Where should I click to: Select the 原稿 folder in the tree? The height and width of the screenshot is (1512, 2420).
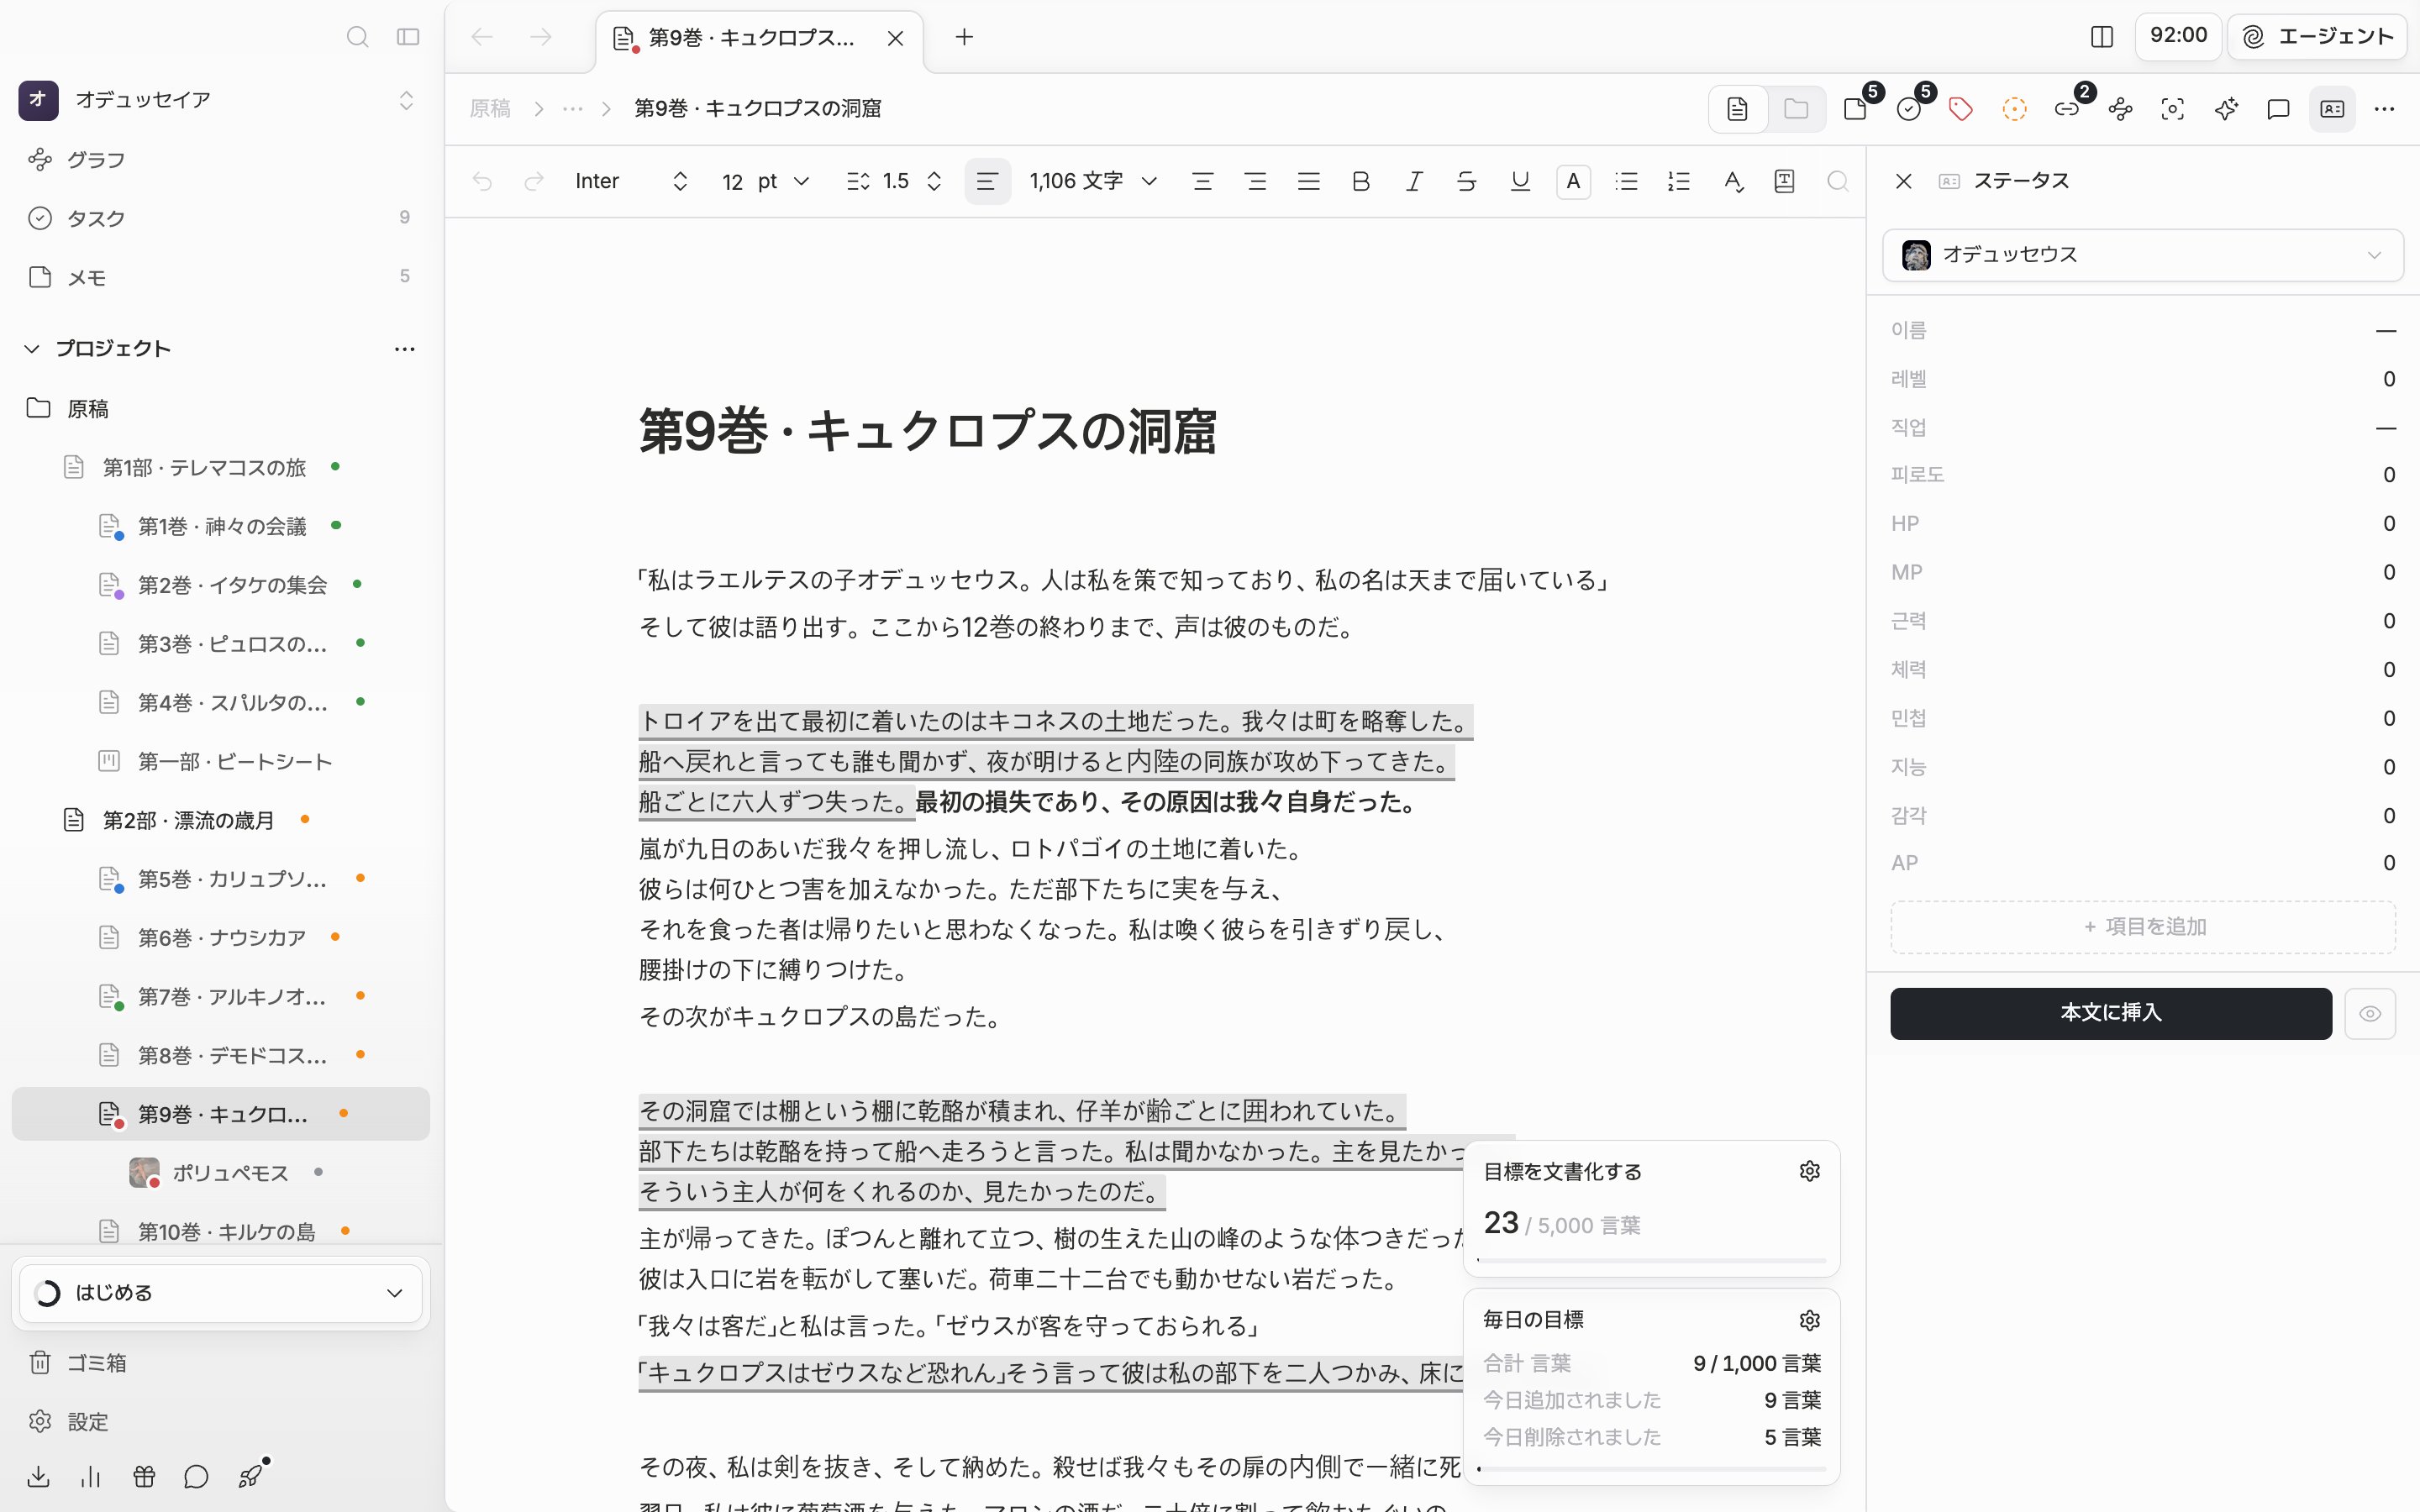coord(220,408)
